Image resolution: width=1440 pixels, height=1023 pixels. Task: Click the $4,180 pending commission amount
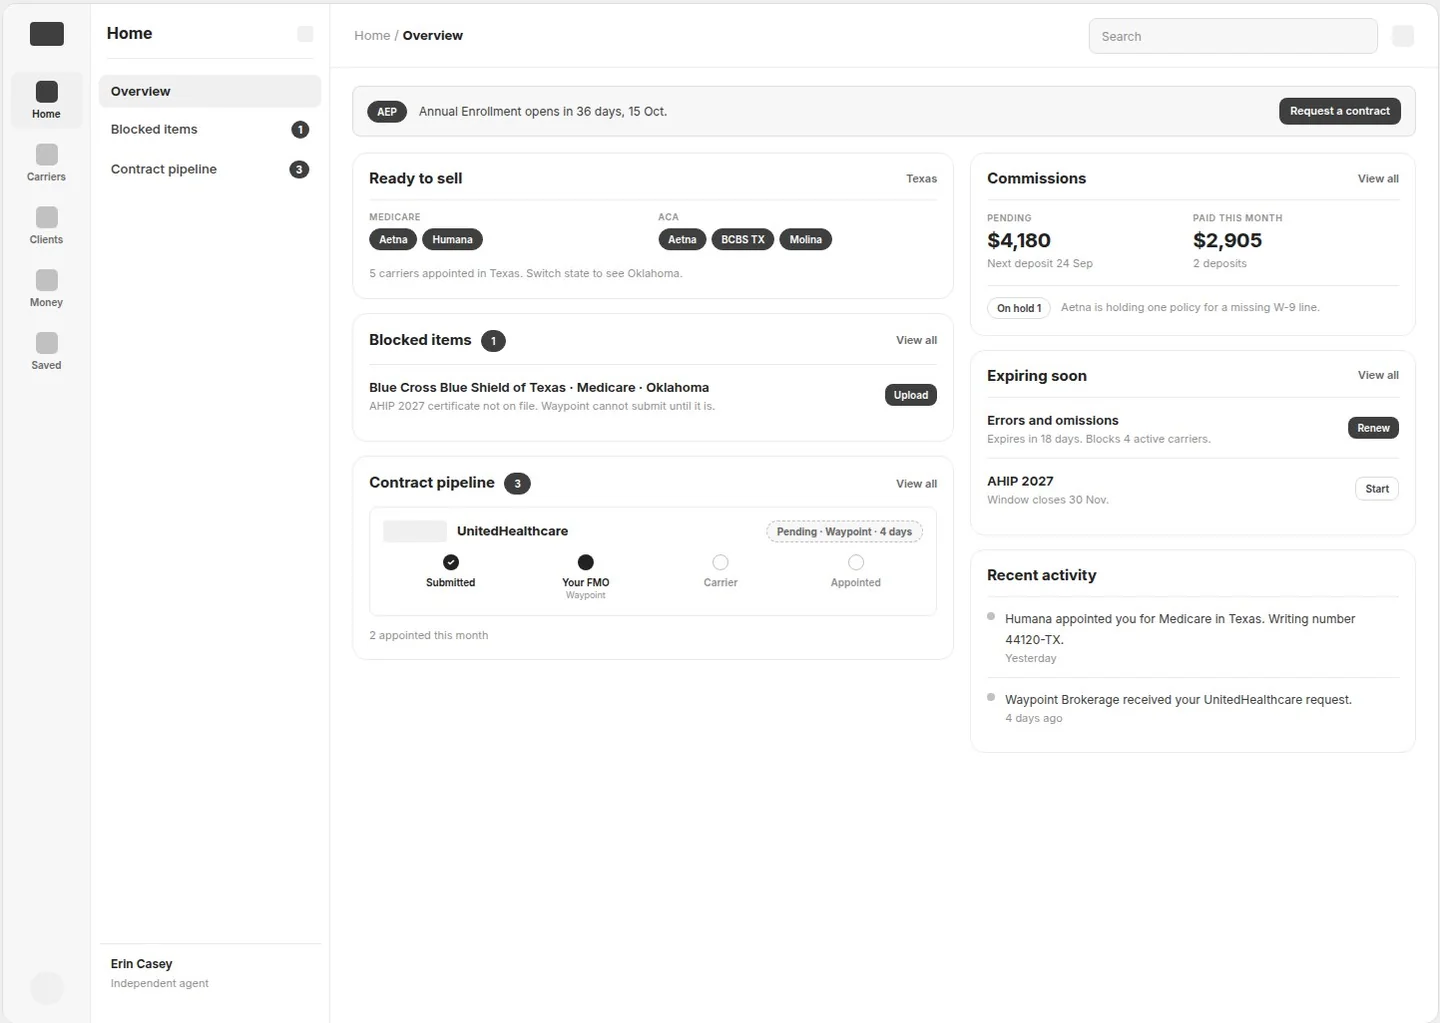coord(1019,240)
